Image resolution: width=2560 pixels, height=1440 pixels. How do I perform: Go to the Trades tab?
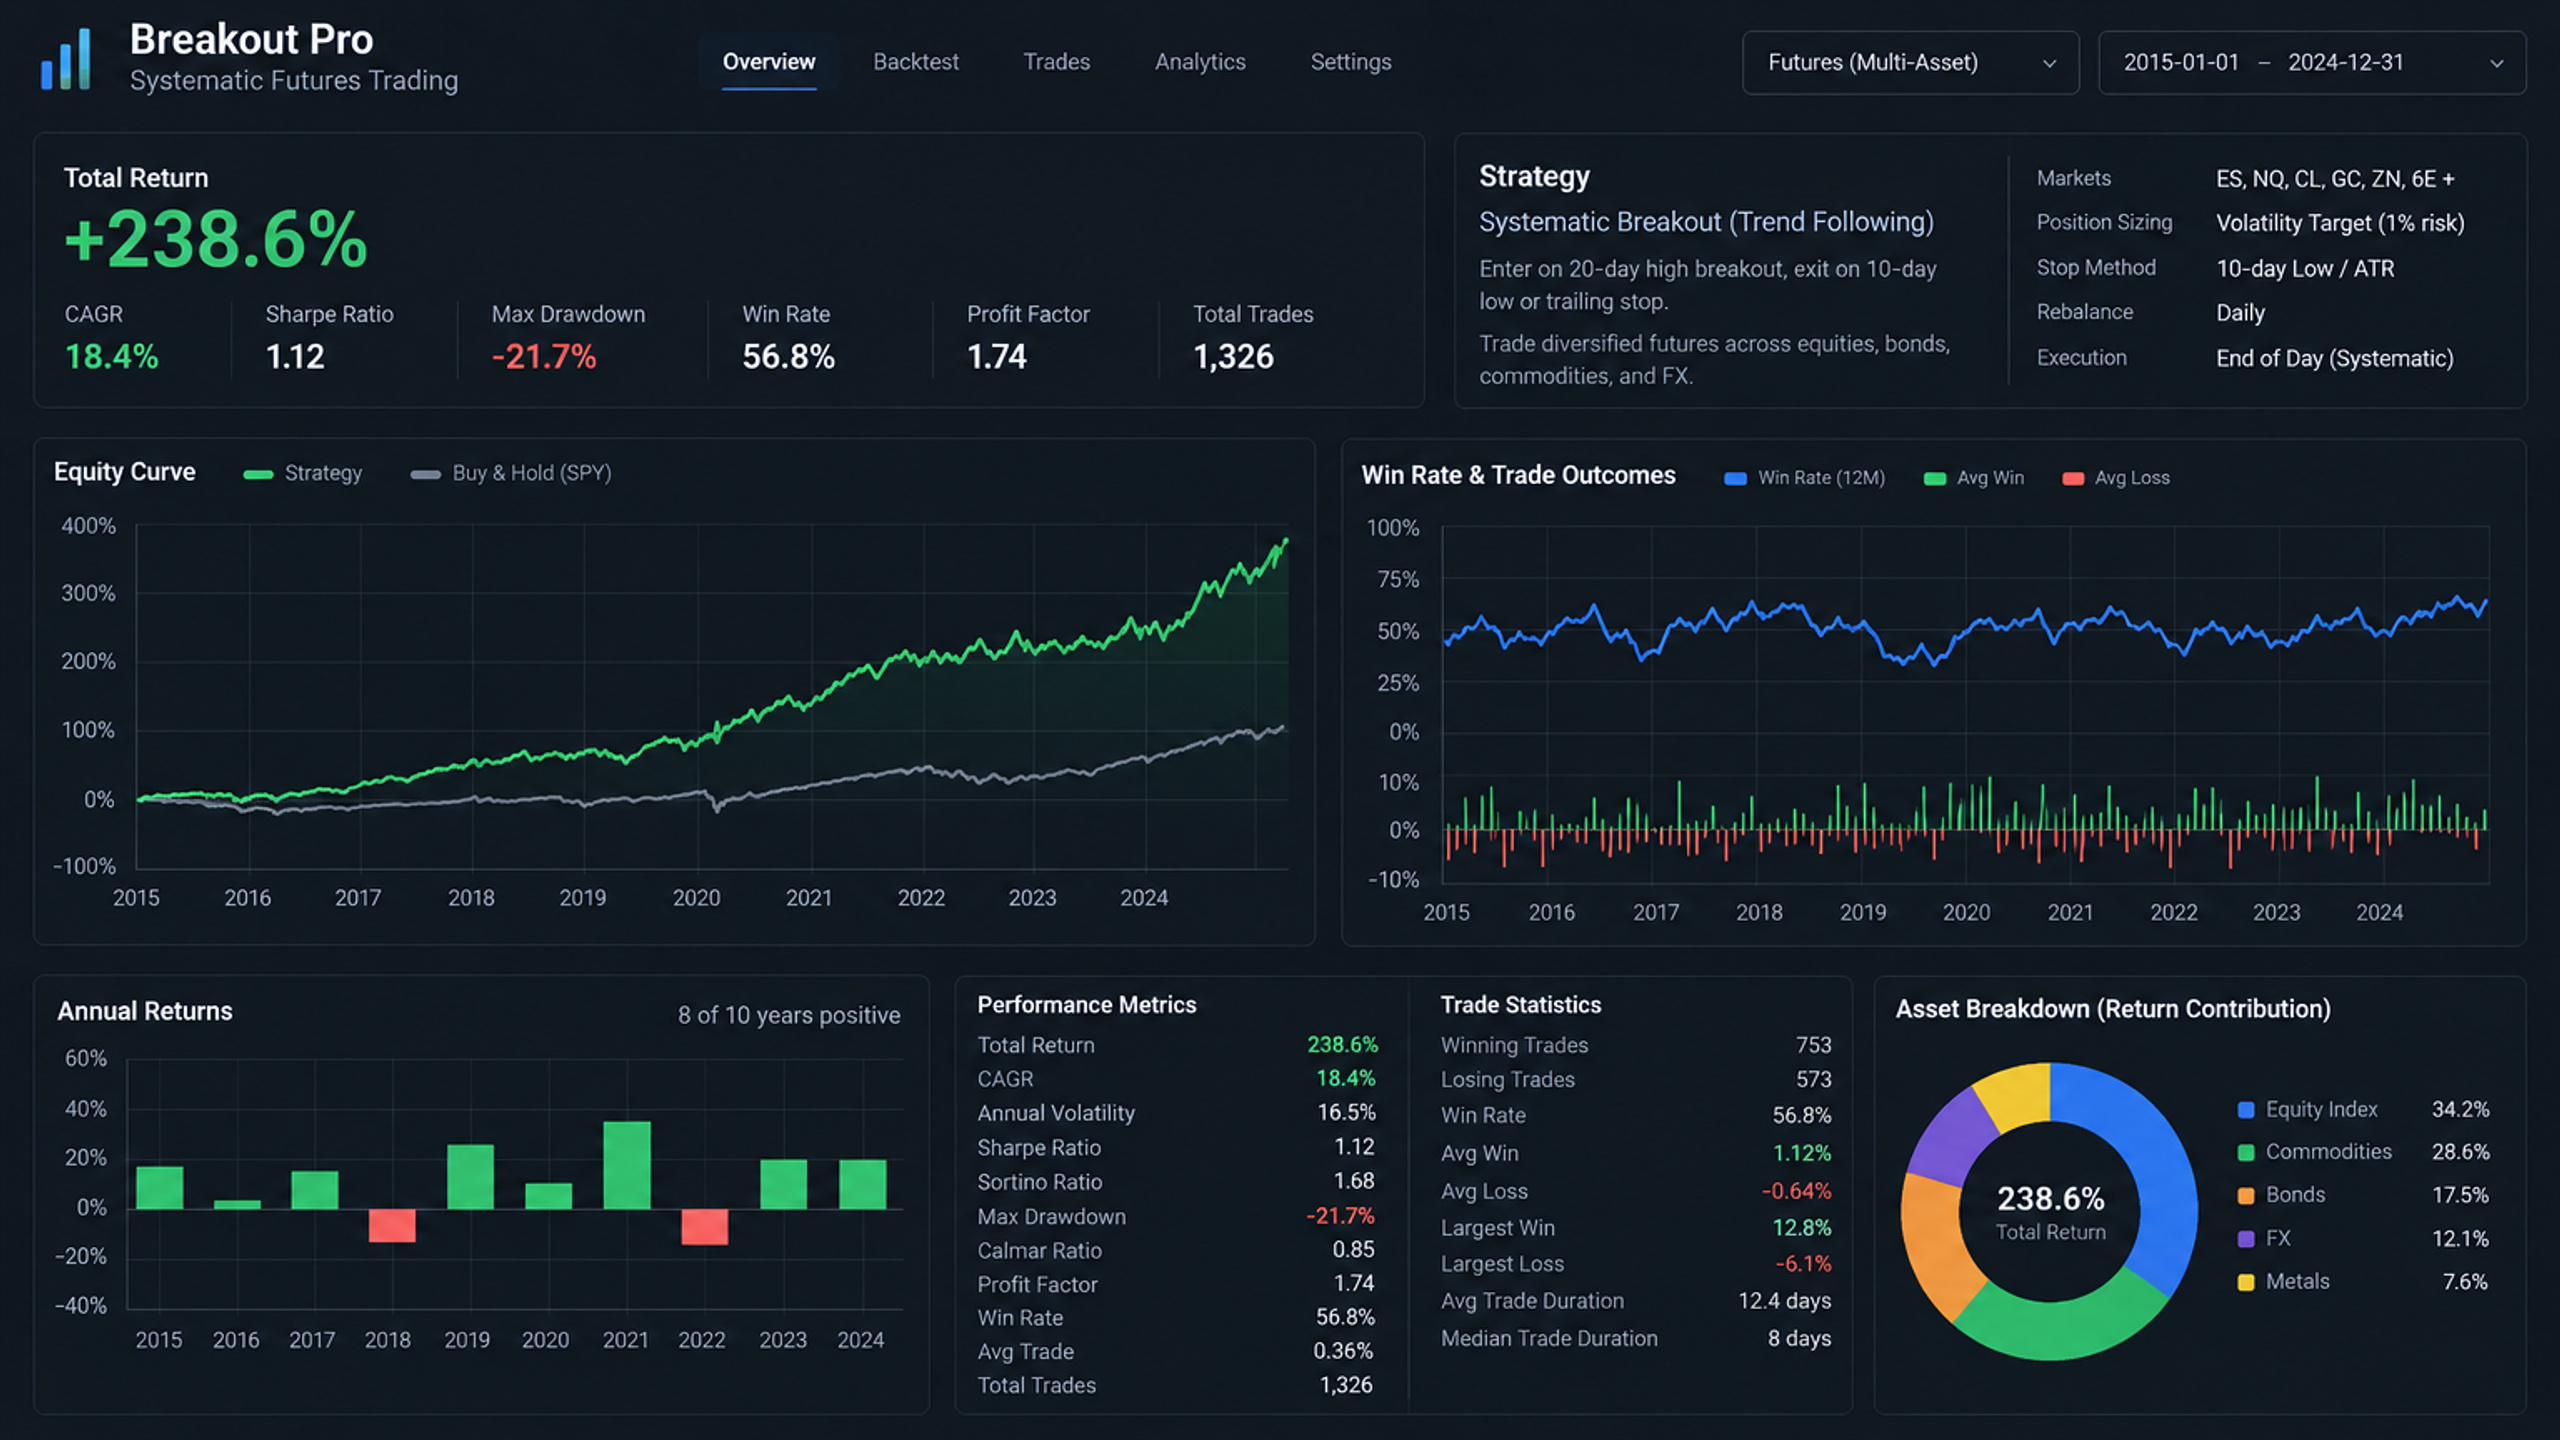click(1056, 62)
